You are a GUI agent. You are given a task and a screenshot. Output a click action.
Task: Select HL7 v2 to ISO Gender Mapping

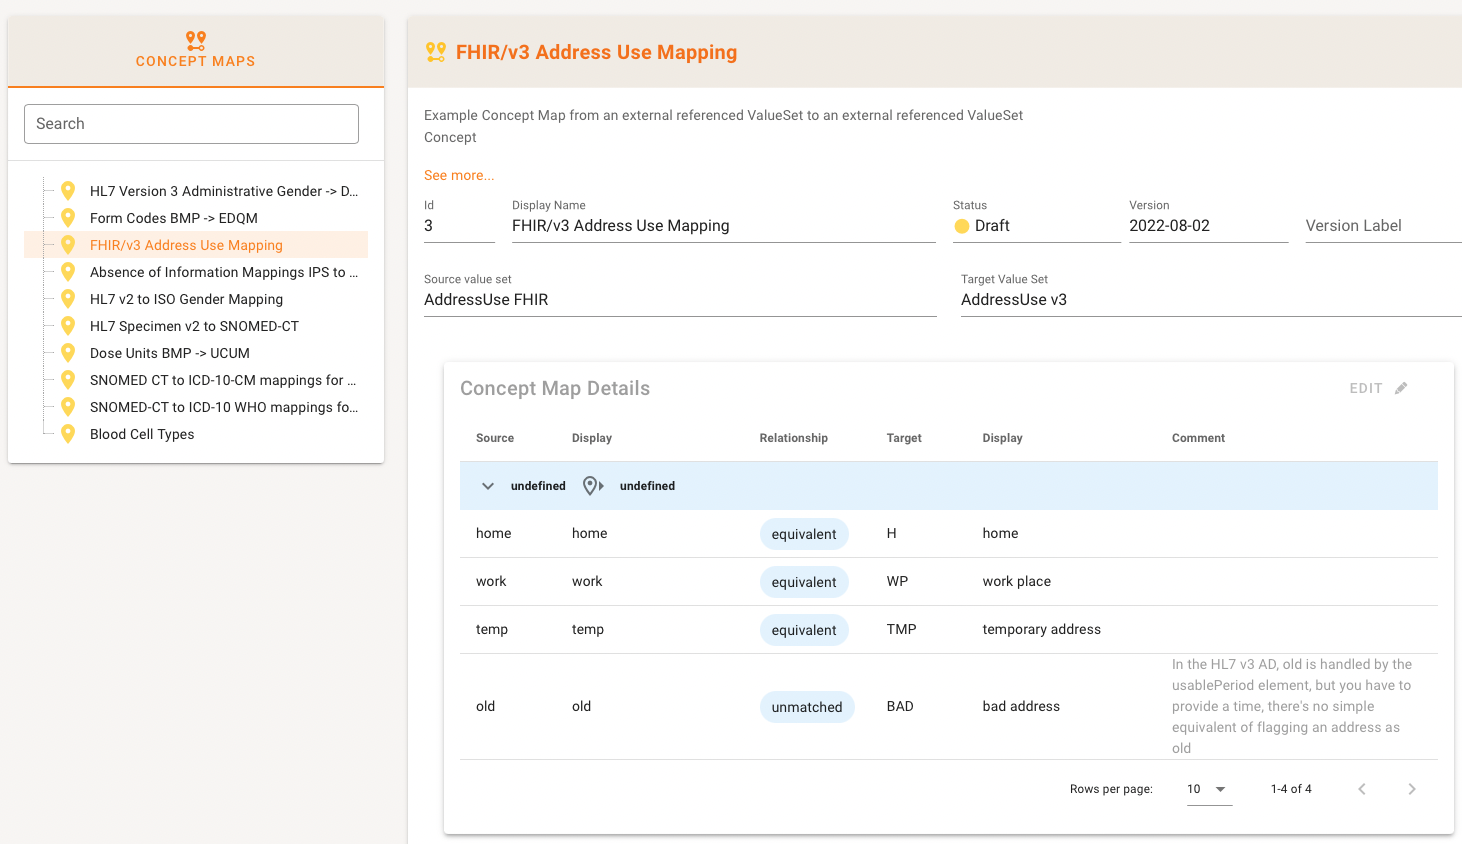(x=186, y=299)
